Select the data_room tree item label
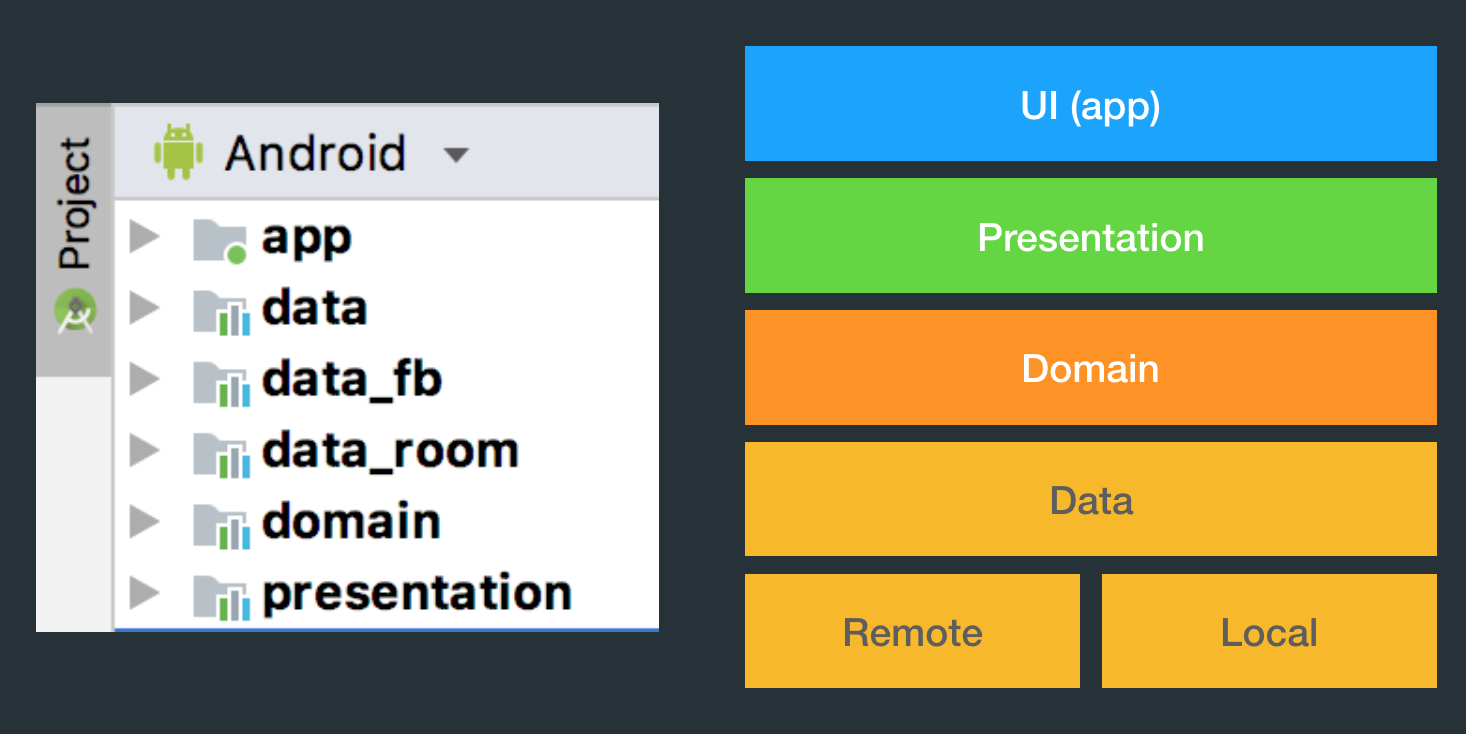Image resolution: width=1466 pixels, height=734 pixels. (x=390, y=452)
